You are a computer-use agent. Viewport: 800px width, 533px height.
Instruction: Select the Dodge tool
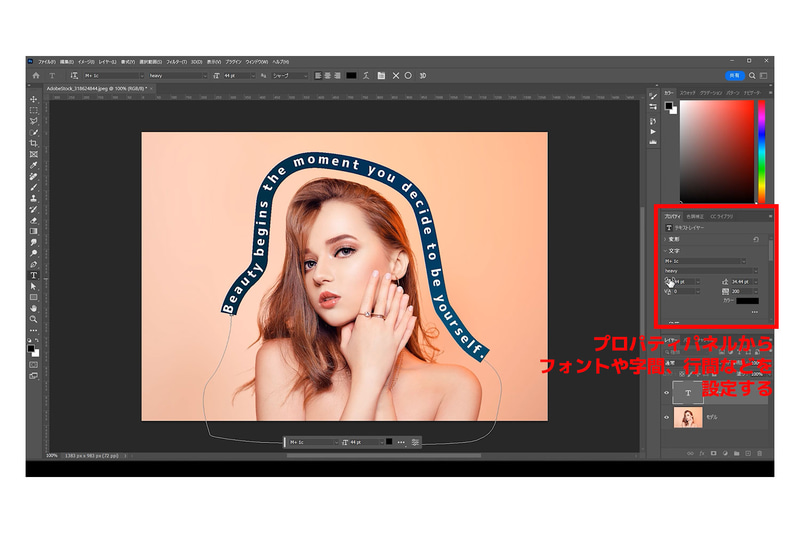tap(34, 253)
